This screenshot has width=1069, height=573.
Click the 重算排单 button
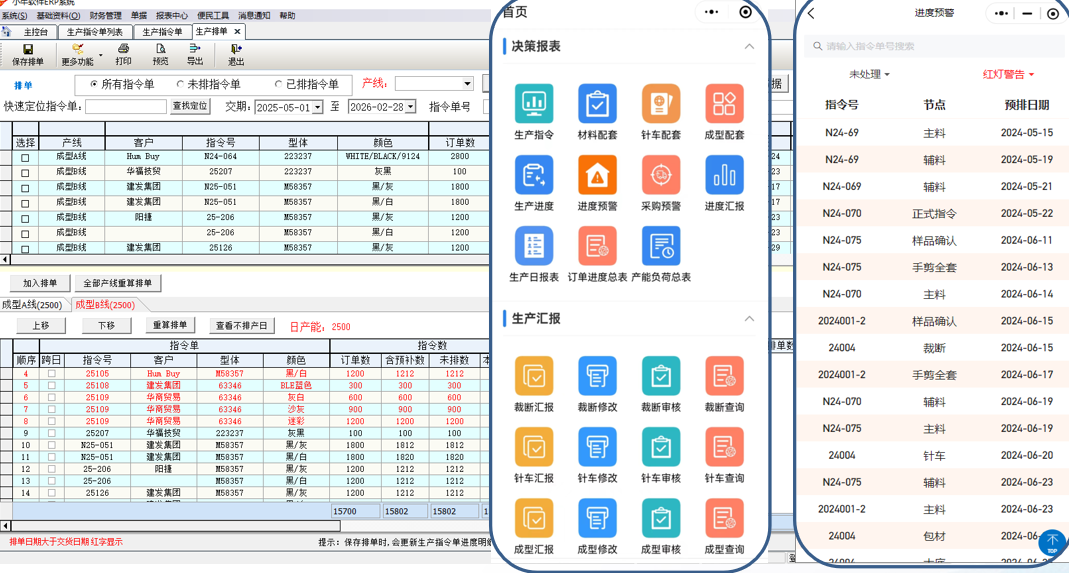(170, 325)
